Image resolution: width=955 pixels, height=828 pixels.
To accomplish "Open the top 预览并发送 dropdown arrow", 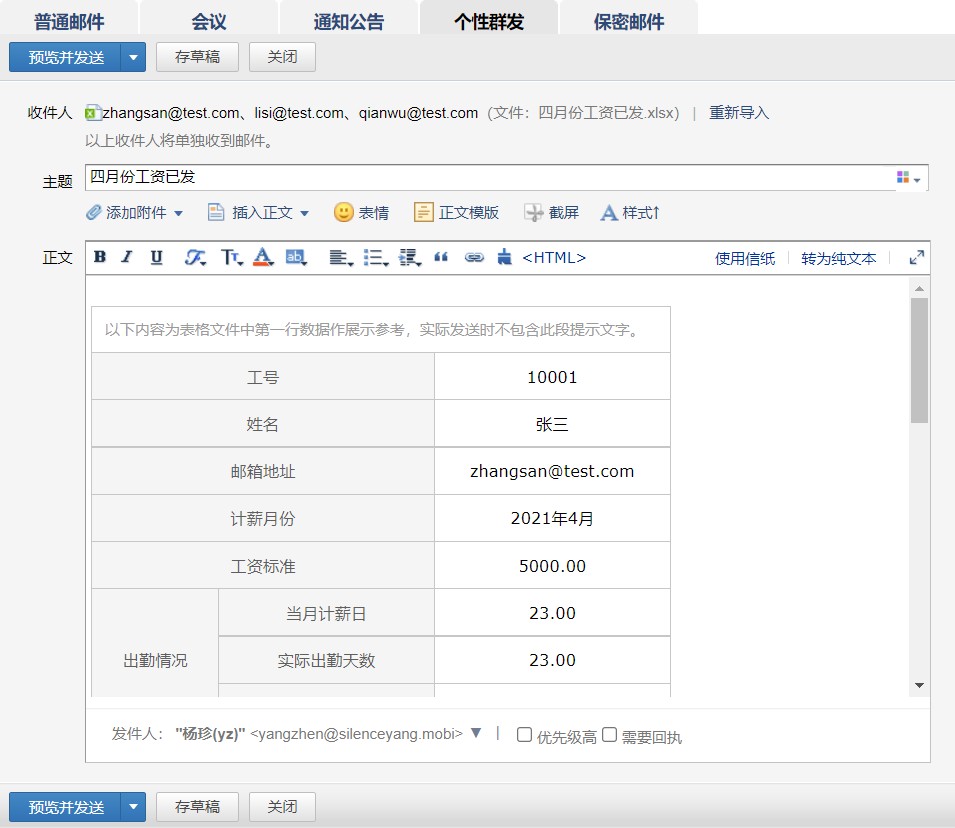I will pyautogui.click(x=133, y=57).
